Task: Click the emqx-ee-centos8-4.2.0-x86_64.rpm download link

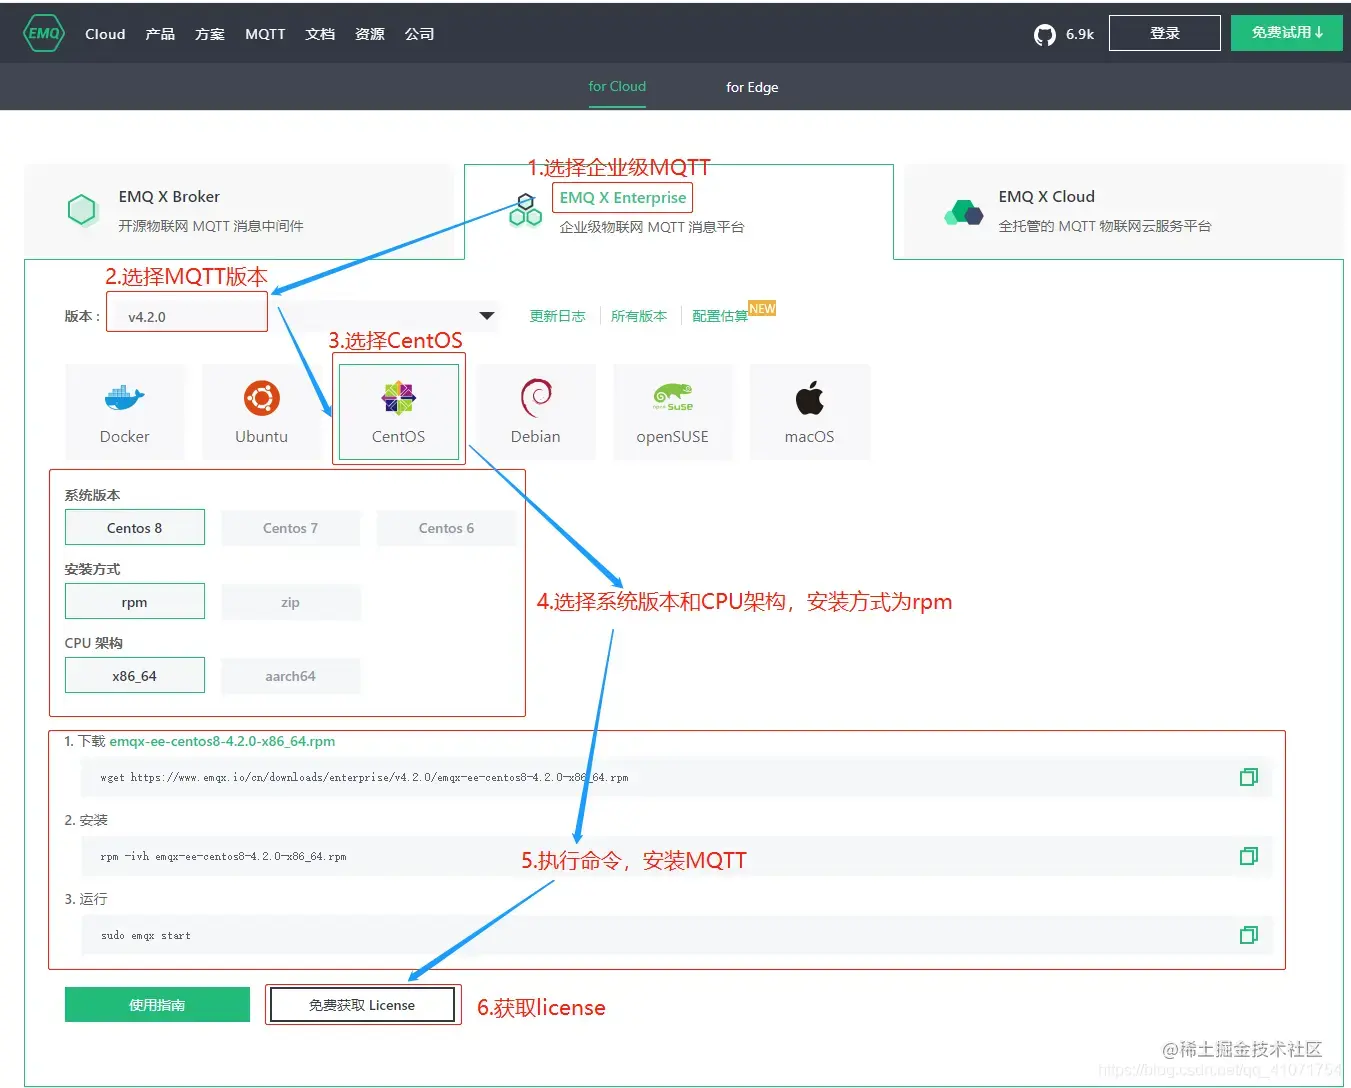Action: 222,741
